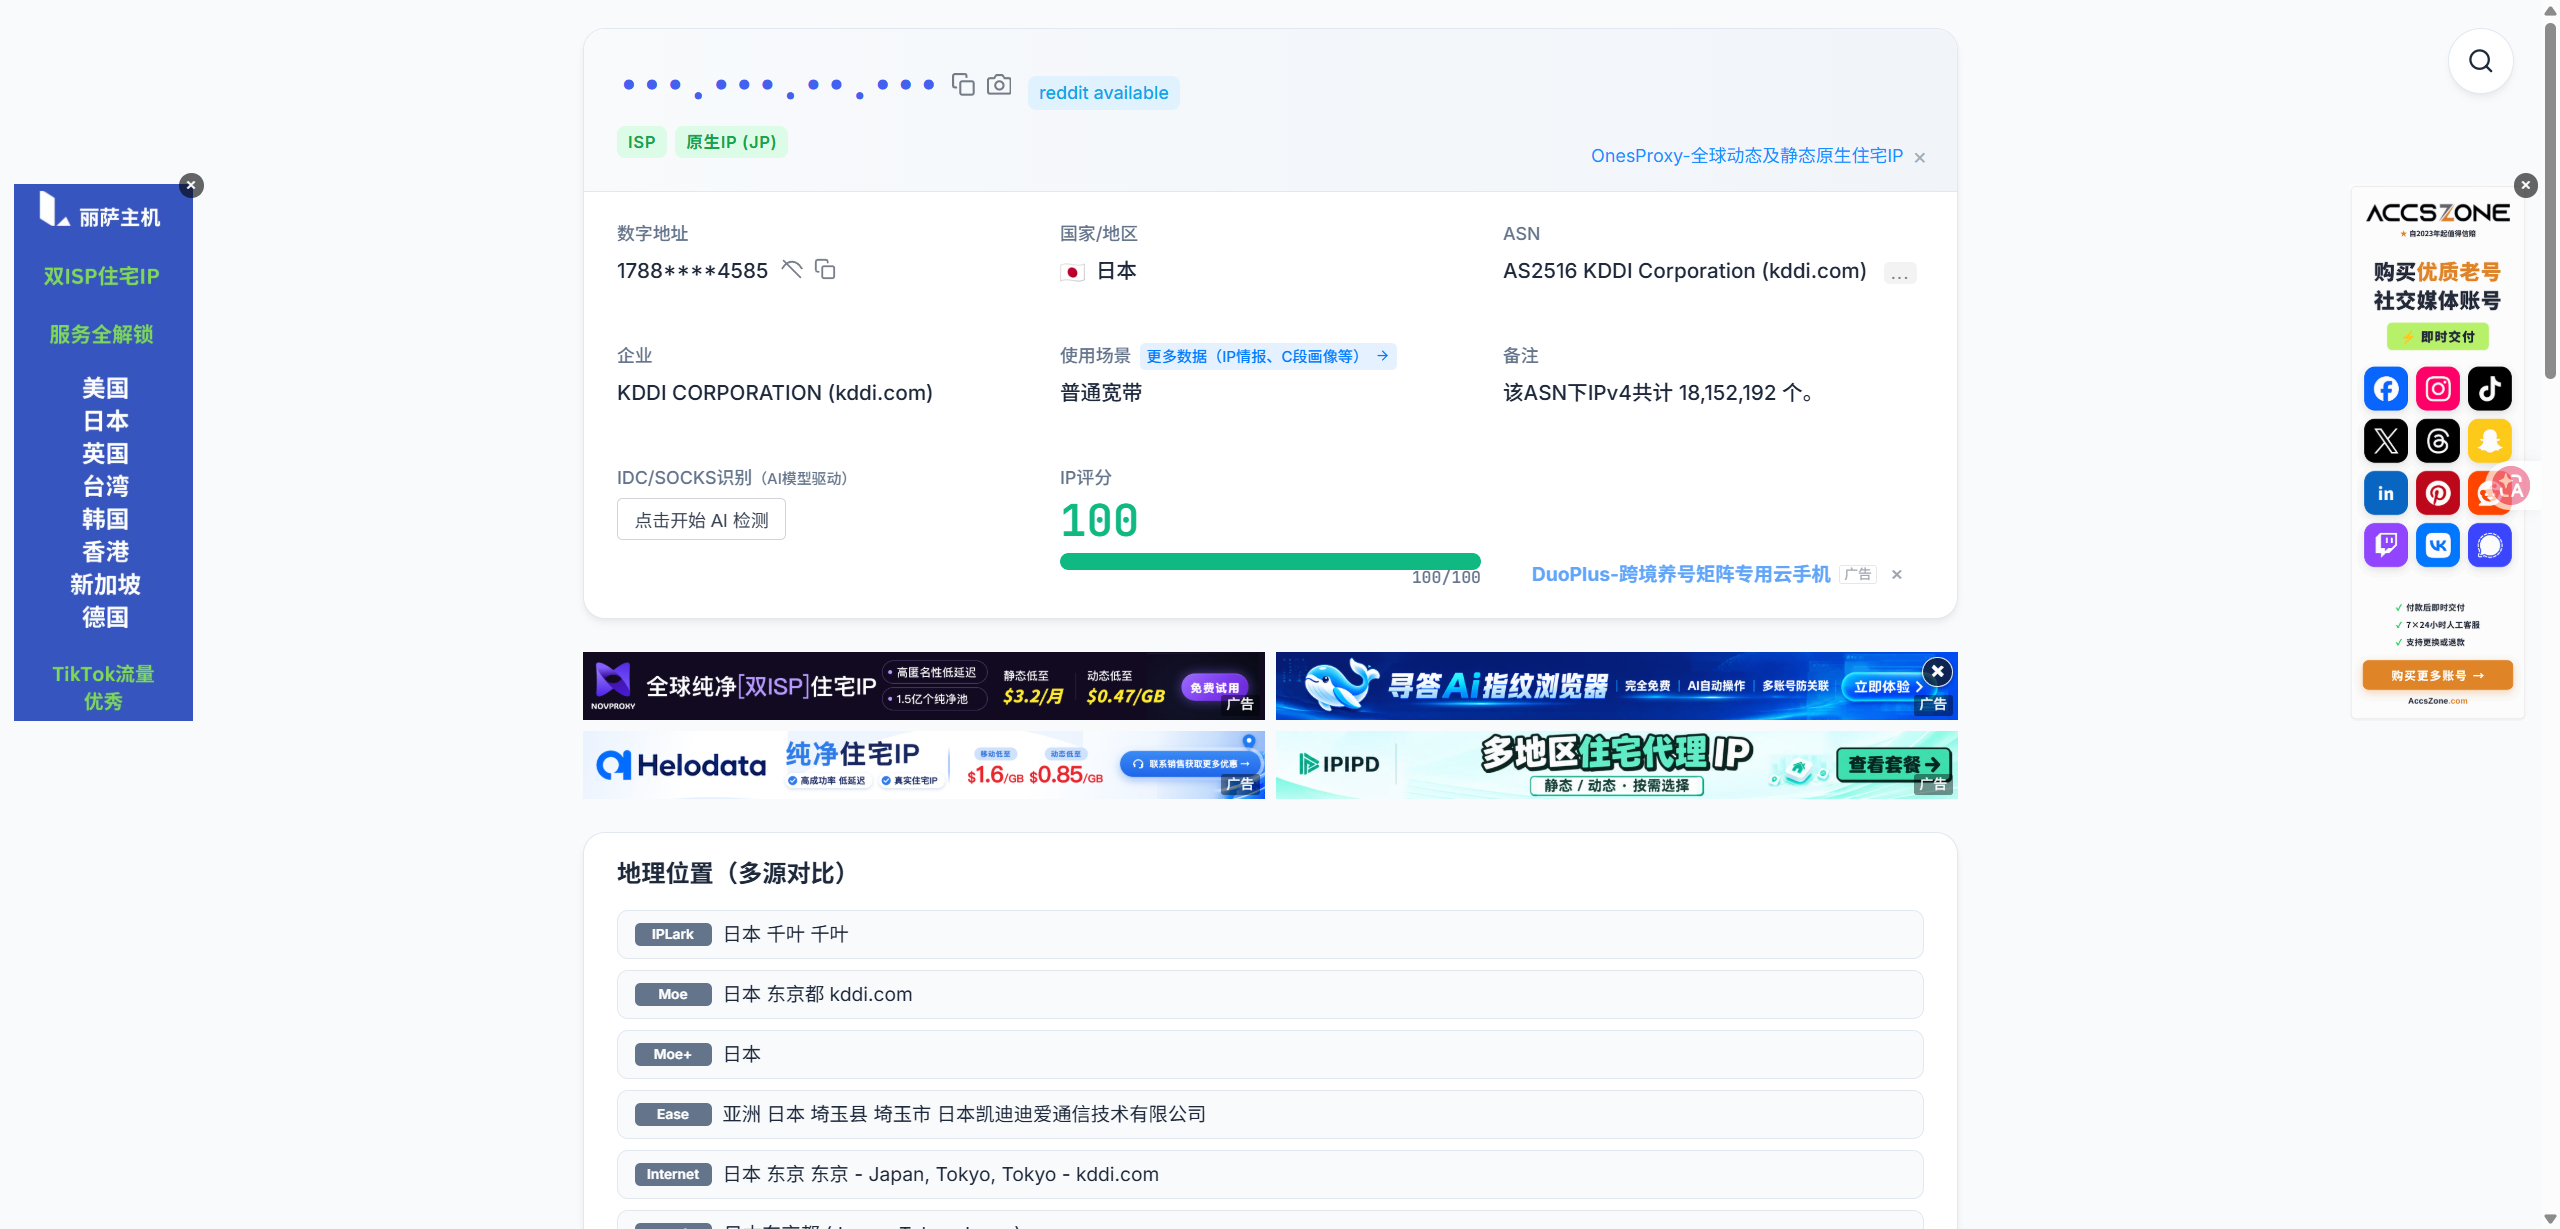Click the Twitch icon
2560x1229 pixels.
pyautogui.click(x=2386, y=545)
